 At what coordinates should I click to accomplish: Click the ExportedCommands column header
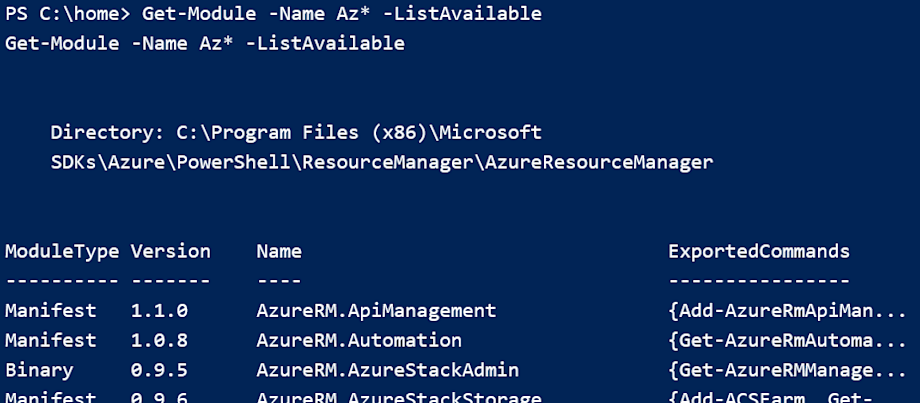759,252
